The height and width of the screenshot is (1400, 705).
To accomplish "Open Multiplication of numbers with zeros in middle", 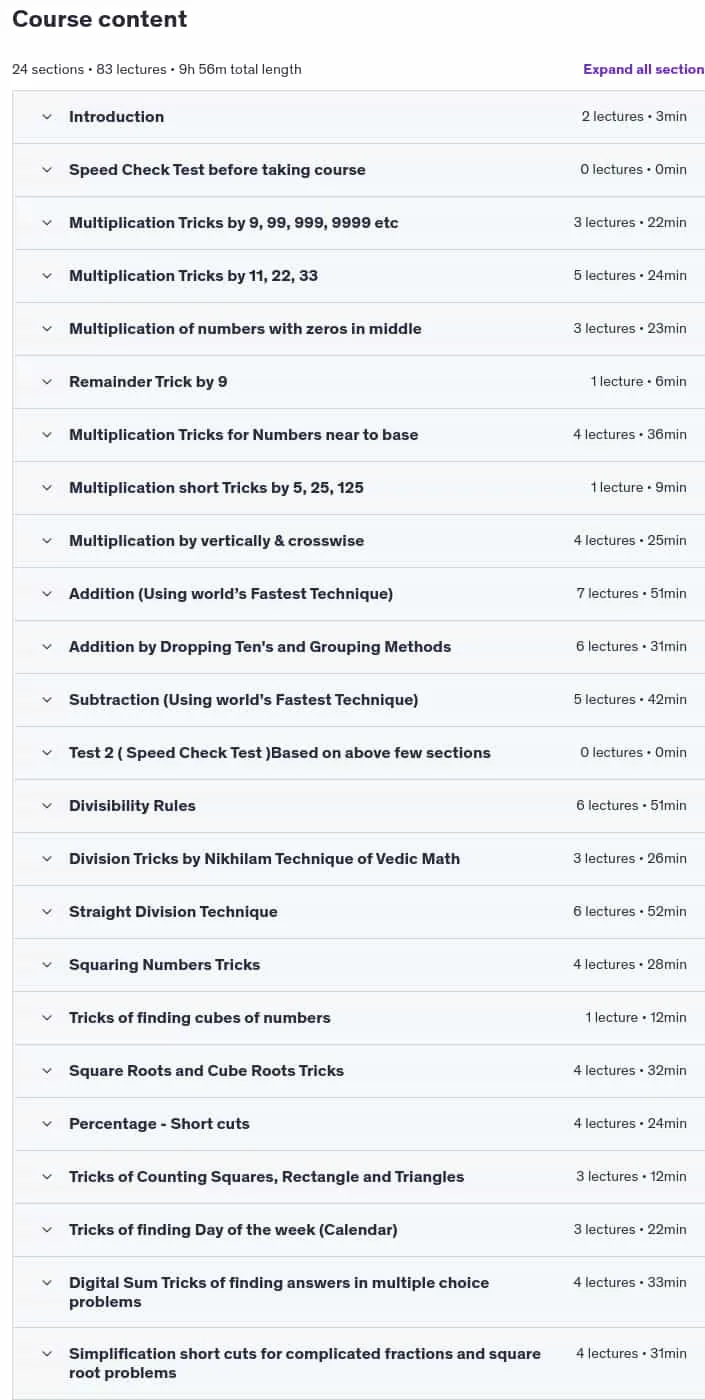I will 359,329.
